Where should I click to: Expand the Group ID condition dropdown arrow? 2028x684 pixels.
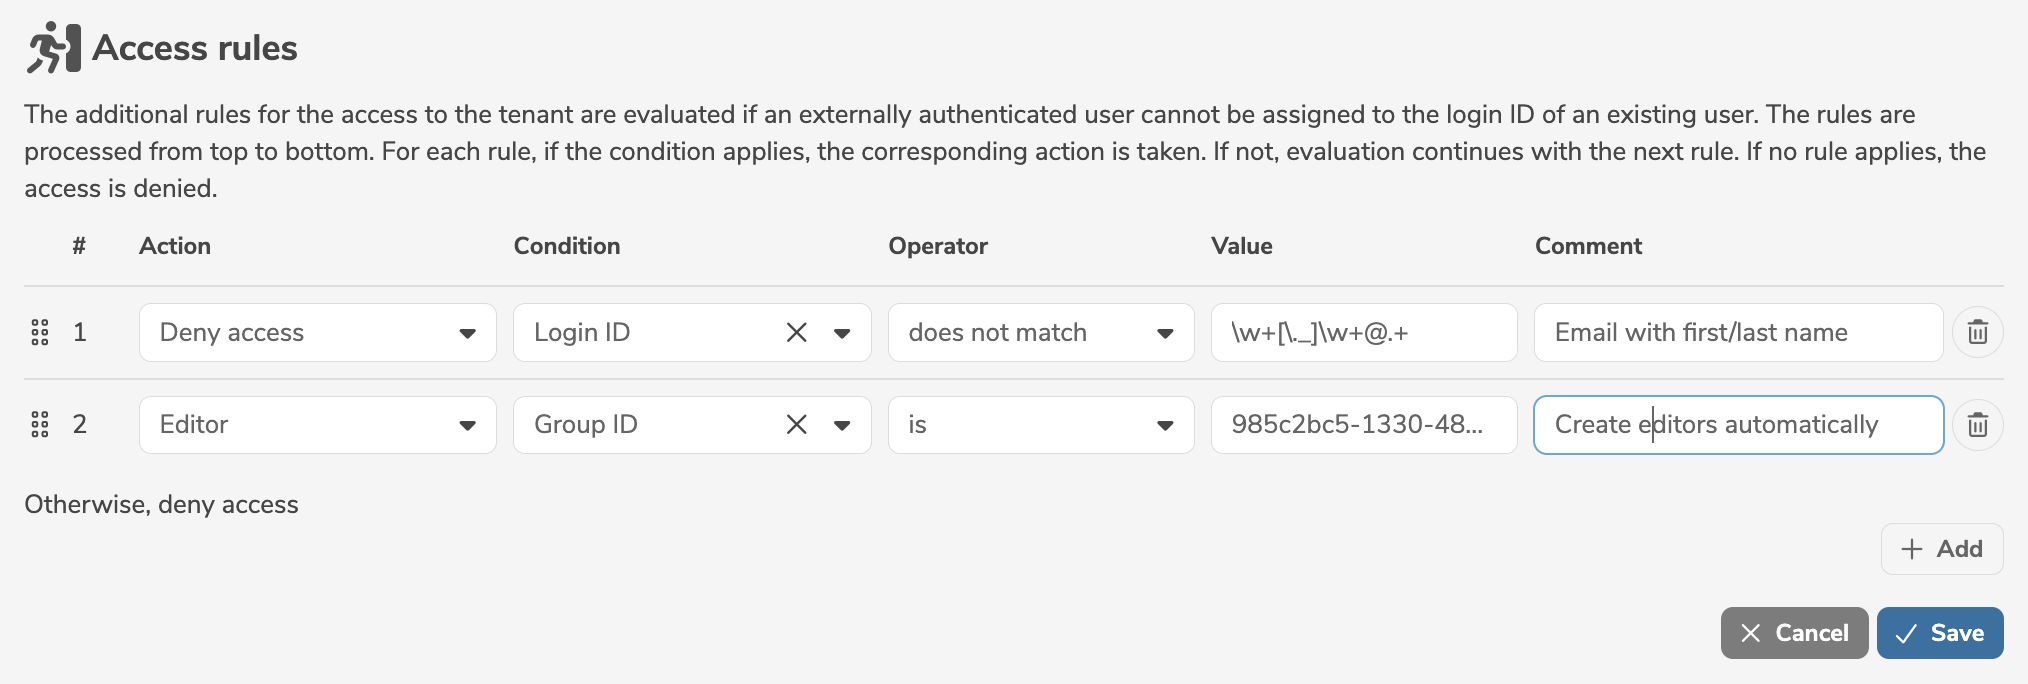[x=842, y=425]
